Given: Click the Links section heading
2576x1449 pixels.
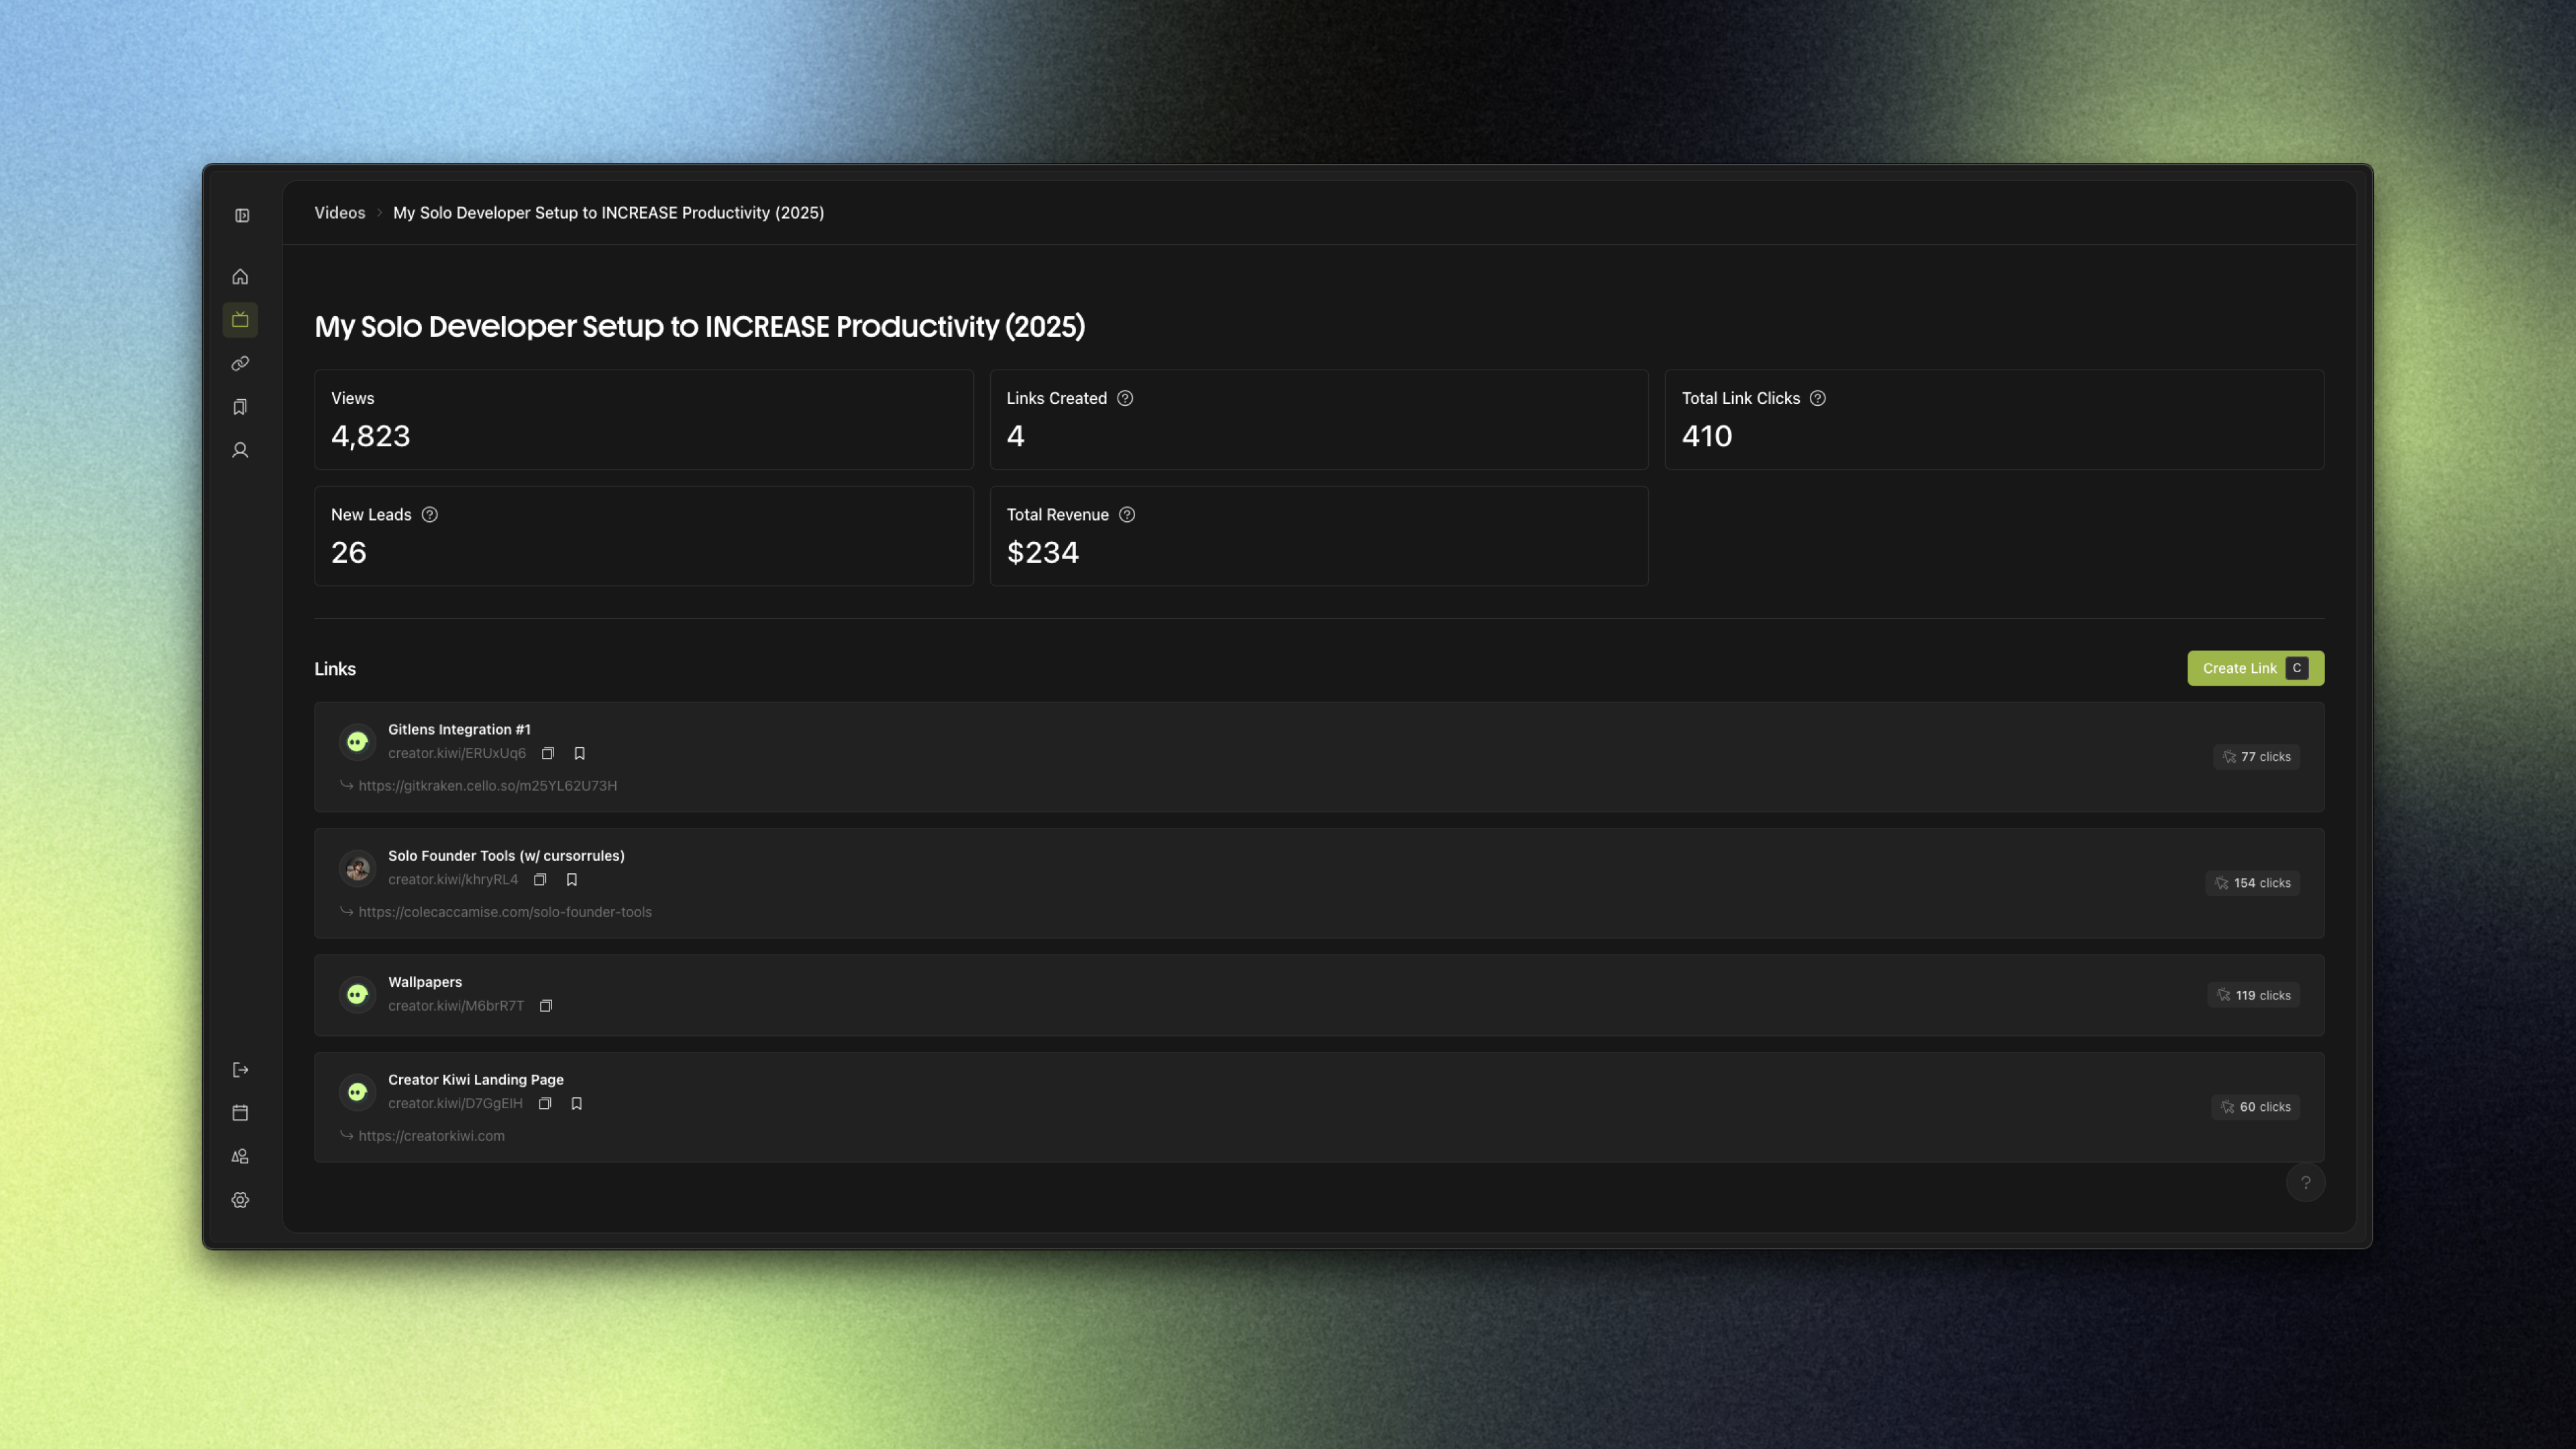Looking at the screenshot, I should tap(335, 669).
